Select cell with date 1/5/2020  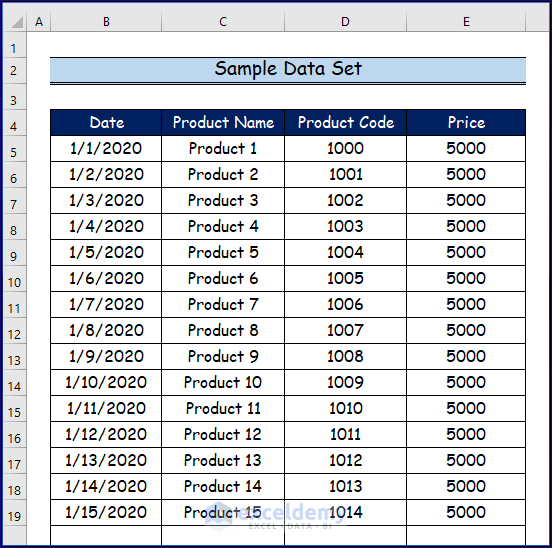point(106,253)
